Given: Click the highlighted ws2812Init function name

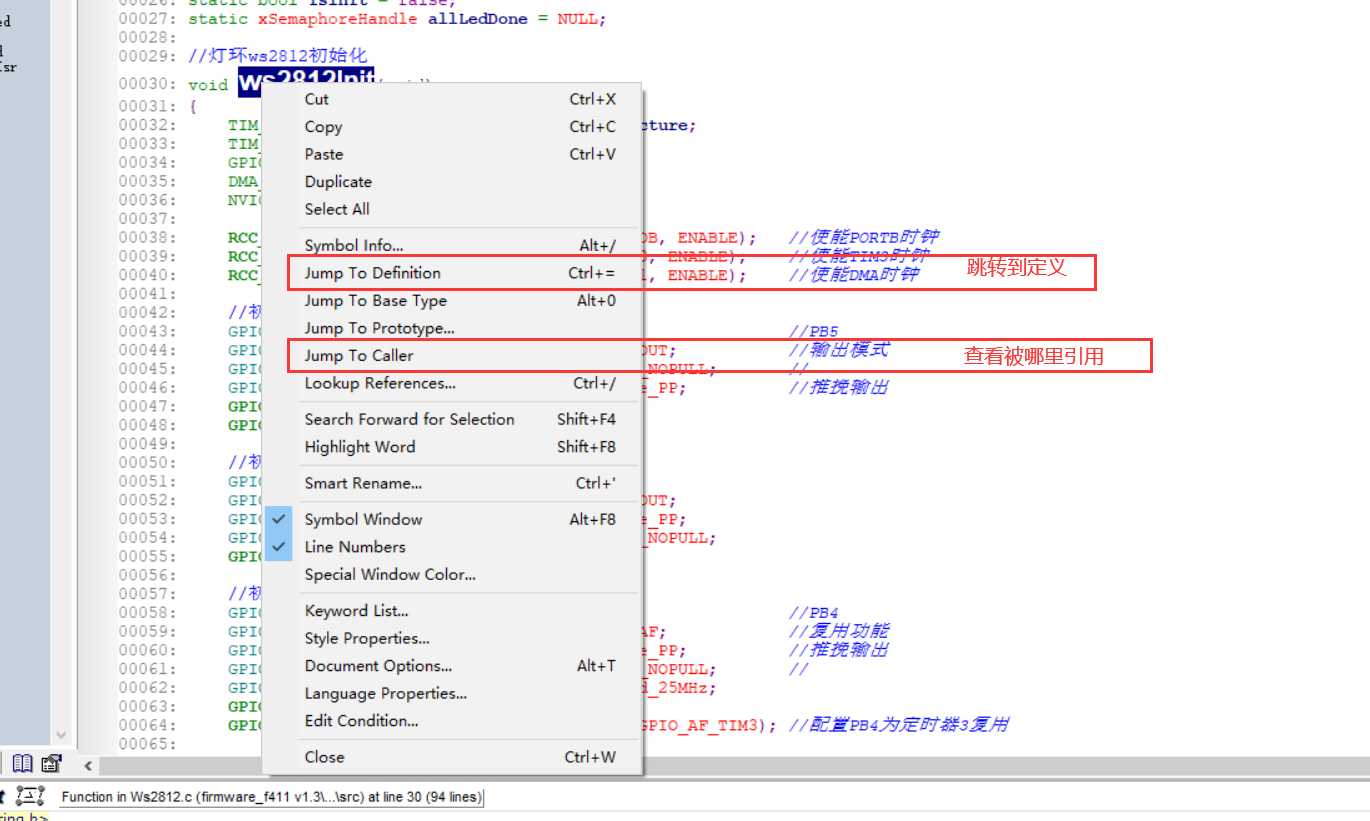Looking at the screenshot, I should coord(306,83).
